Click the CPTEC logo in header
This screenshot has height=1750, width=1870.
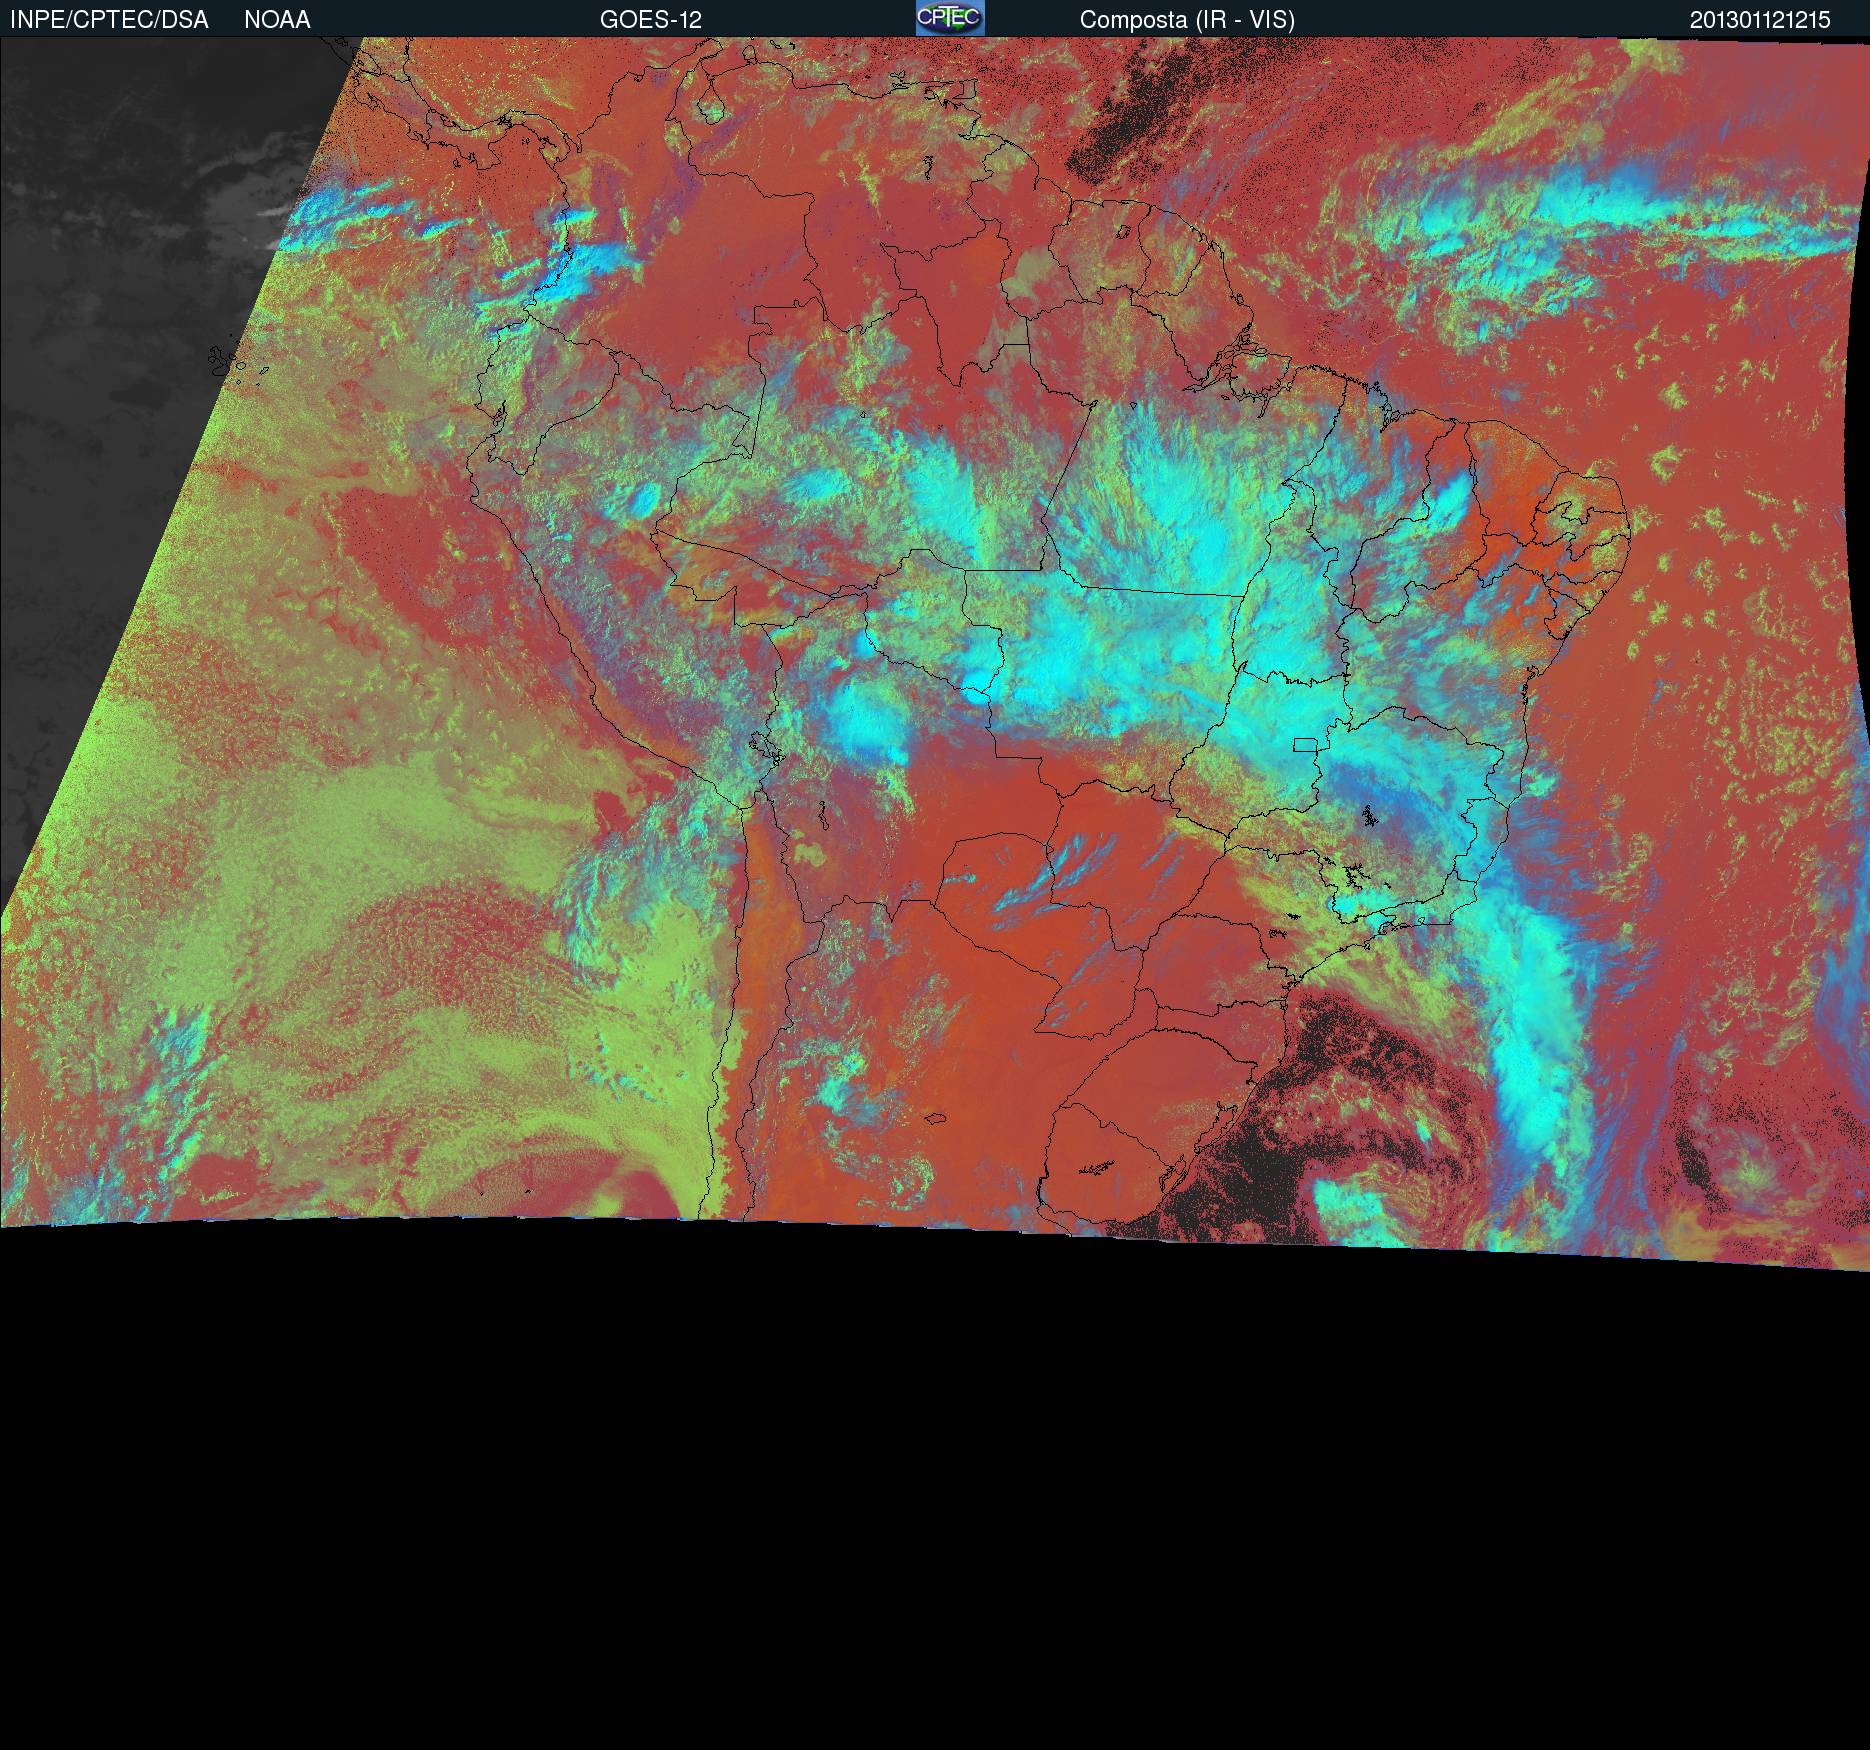coord(950,18)
